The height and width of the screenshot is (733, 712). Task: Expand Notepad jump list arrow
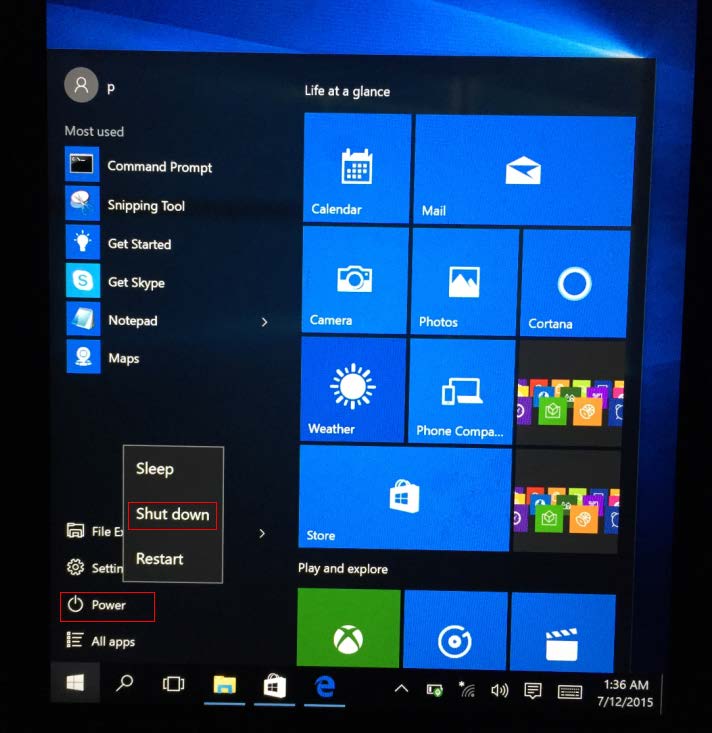pos(264,322)
